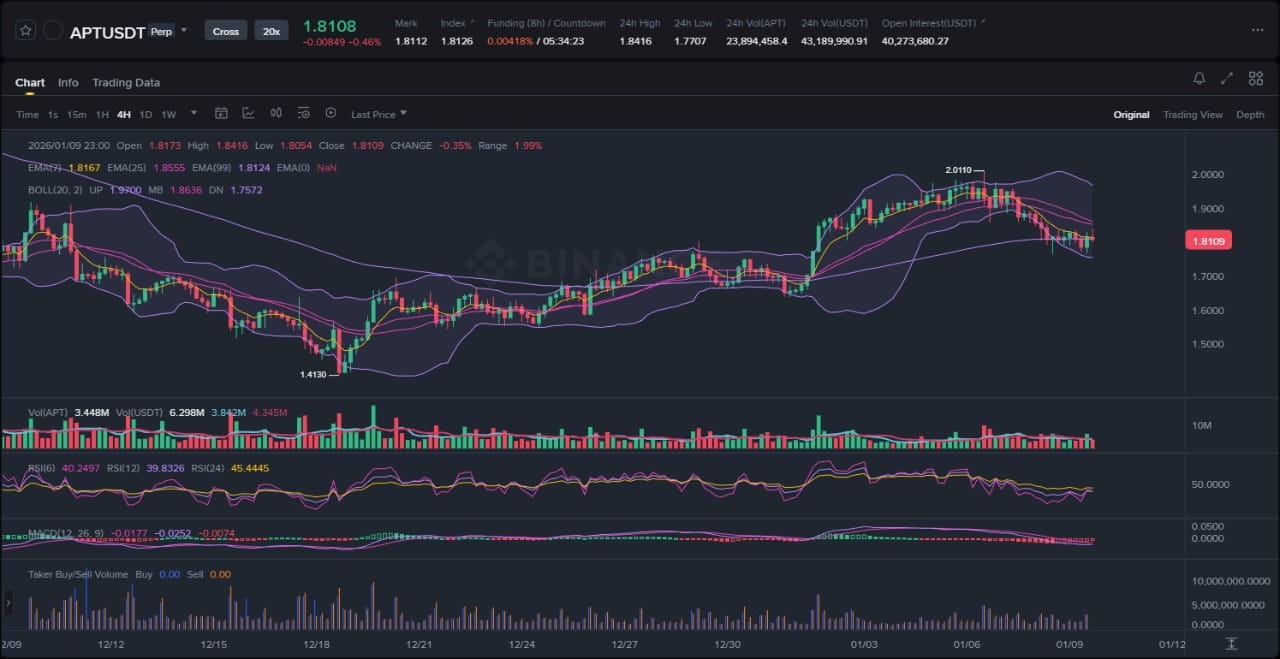Open the Last Price dropdown
The image size is (1280, 659).
coord(379,114)
